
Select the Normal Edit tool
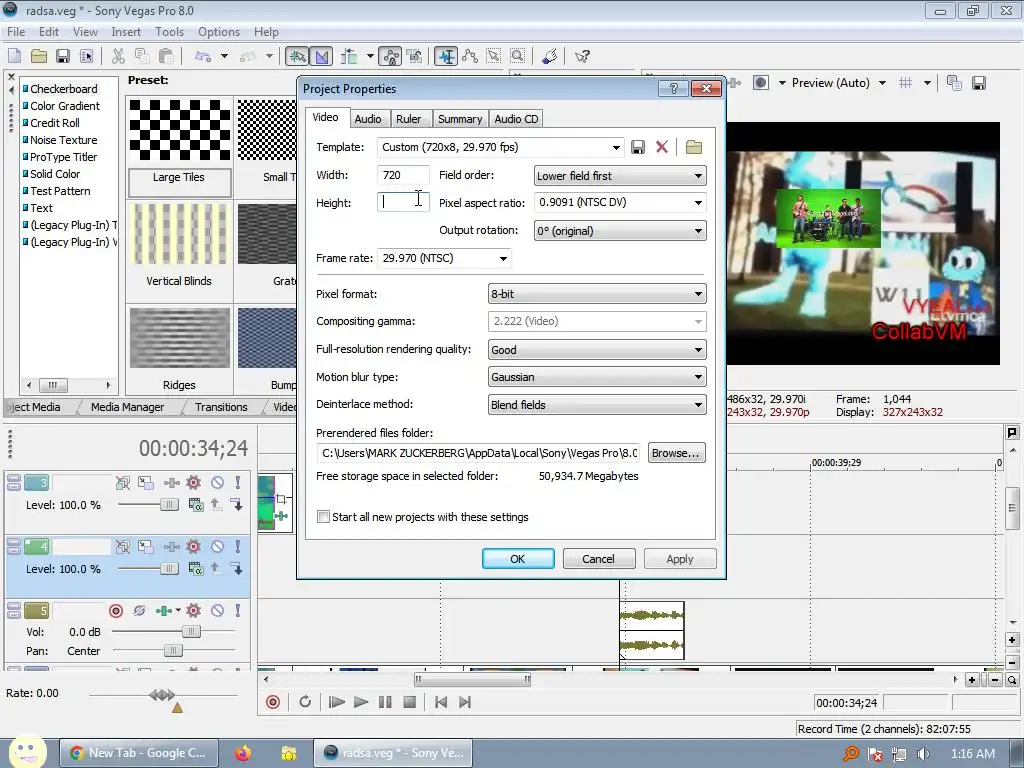tap(447, 56)
